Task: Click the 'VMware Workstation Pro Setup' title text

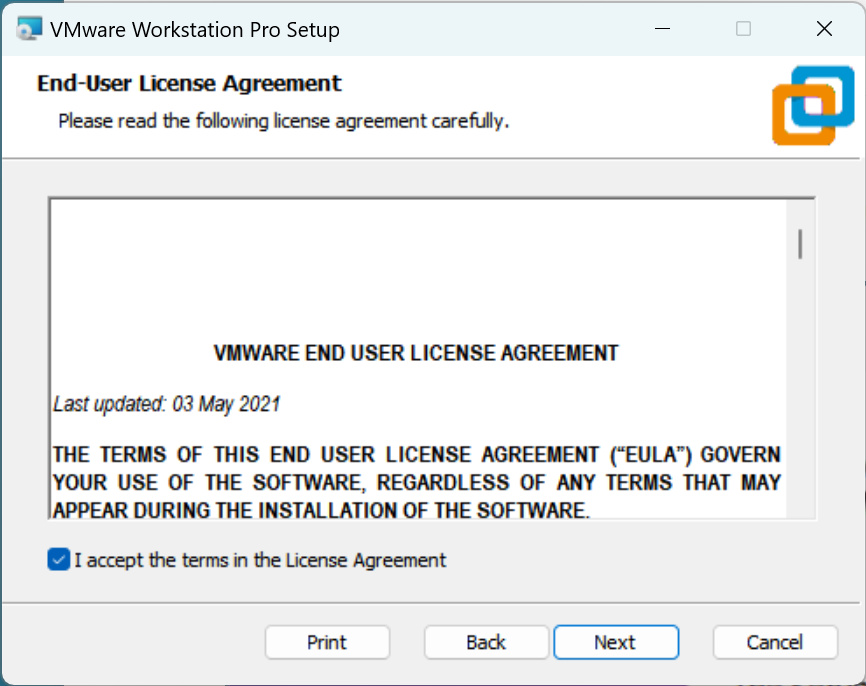Action: pyautogui.click(x=195, y=29)
